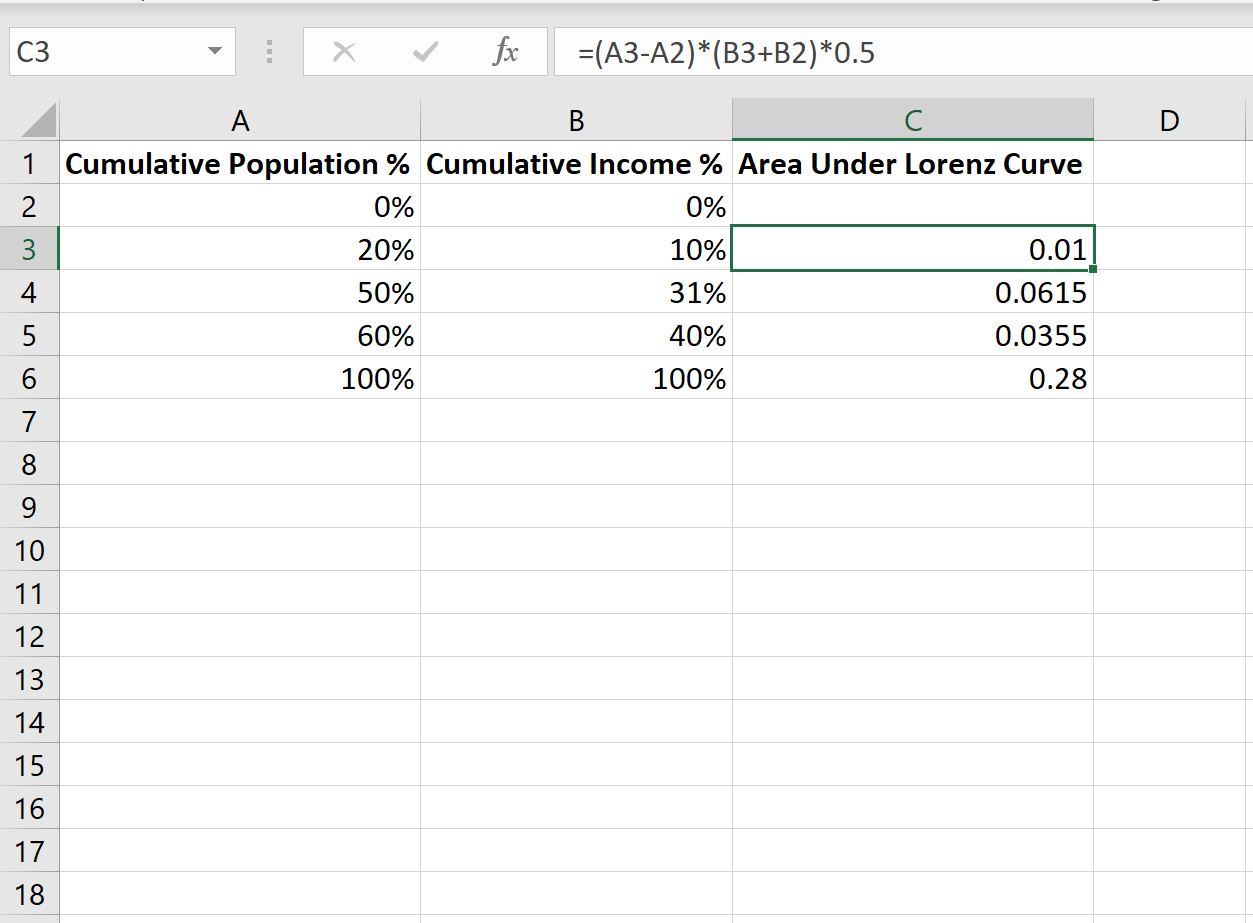
Task: Select column B header
Action: pos(576,121)
